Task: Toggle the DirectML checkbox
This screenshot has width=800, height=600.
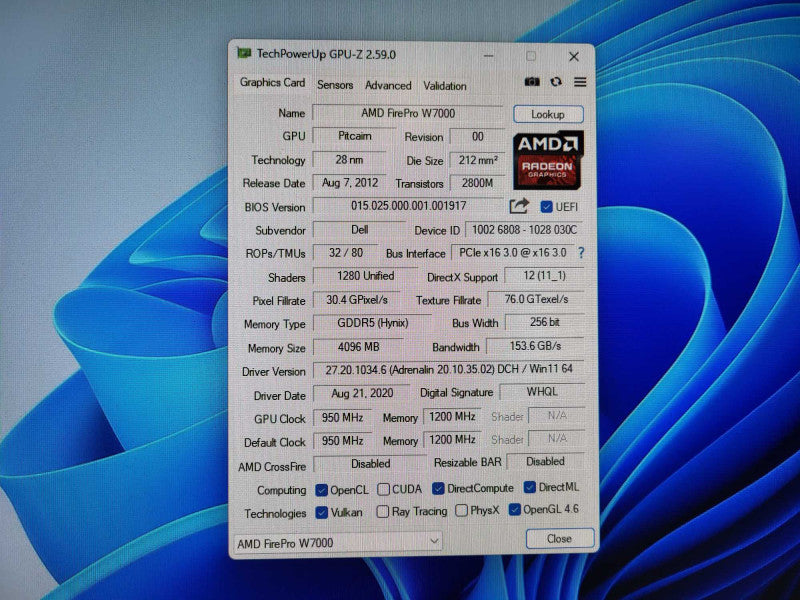Action: click(530, 487)
